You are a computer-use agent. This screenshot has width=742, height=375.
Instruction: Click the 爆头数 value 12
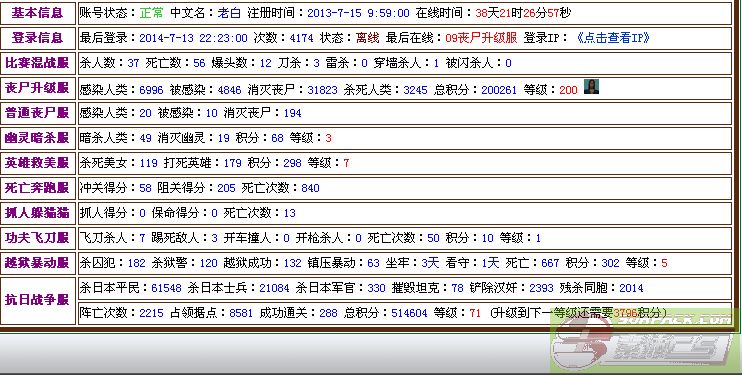[265, 63]
